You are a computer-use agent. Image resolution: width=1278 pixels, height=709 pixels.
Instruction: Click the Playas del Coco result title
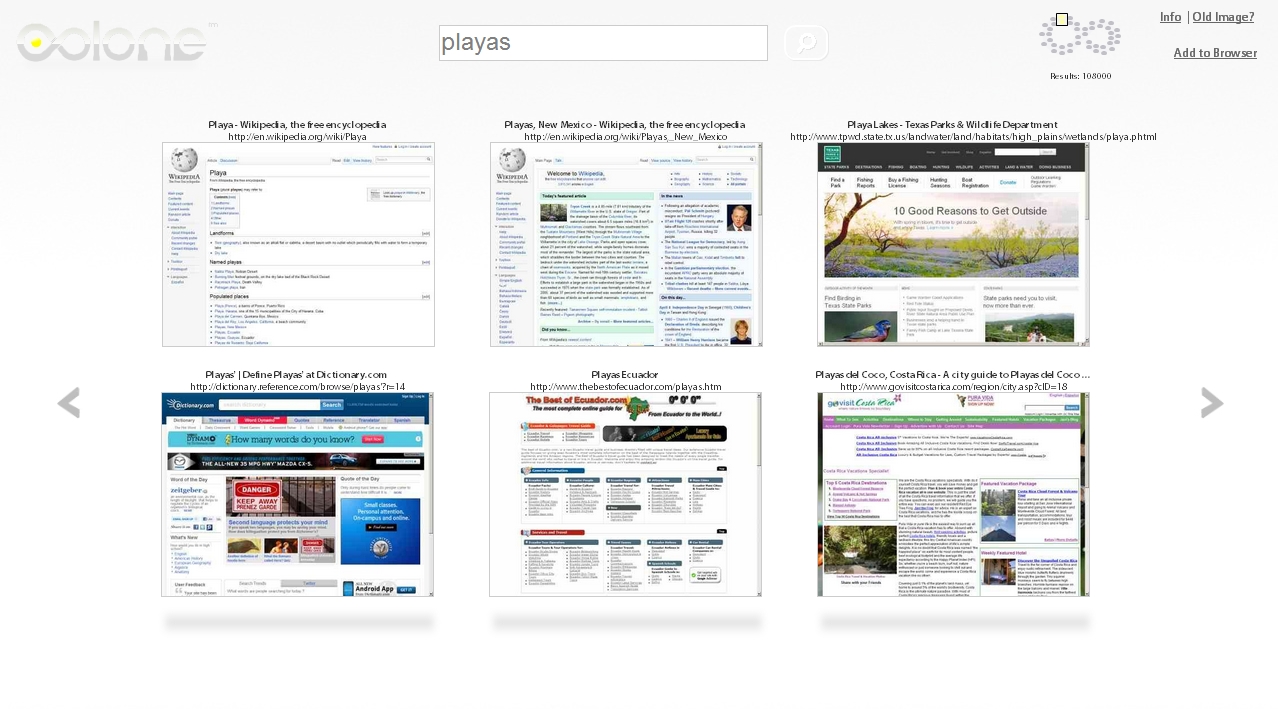tap(952, 375)
